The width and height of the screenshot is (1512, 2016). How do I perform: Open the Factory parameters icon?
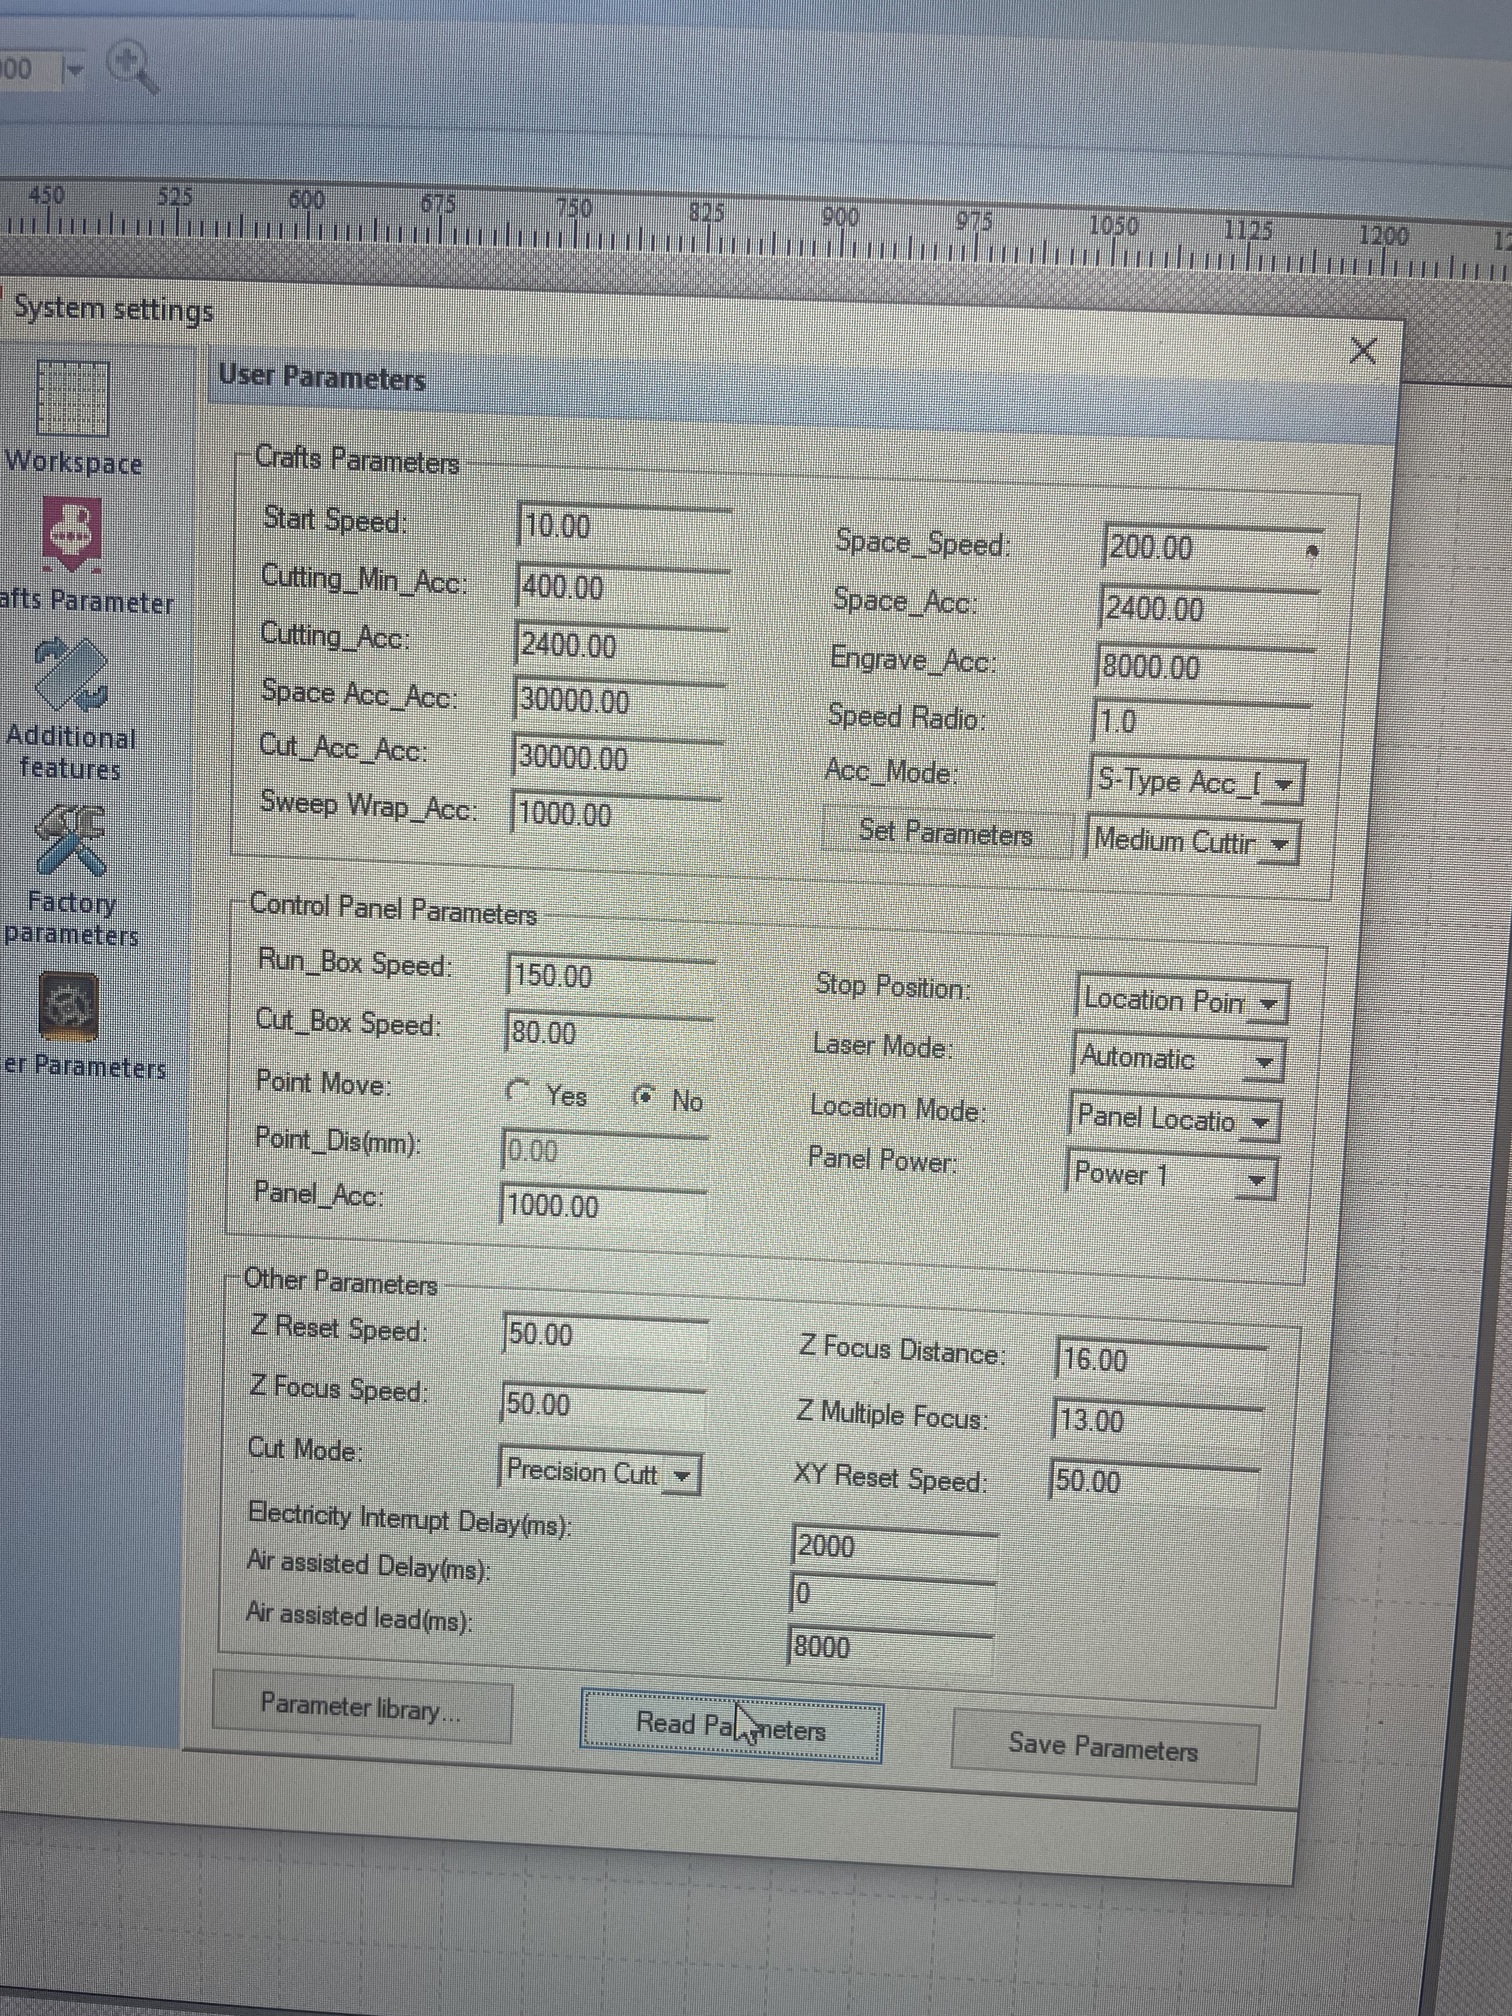pyautogui.click(x=70, y=842)
